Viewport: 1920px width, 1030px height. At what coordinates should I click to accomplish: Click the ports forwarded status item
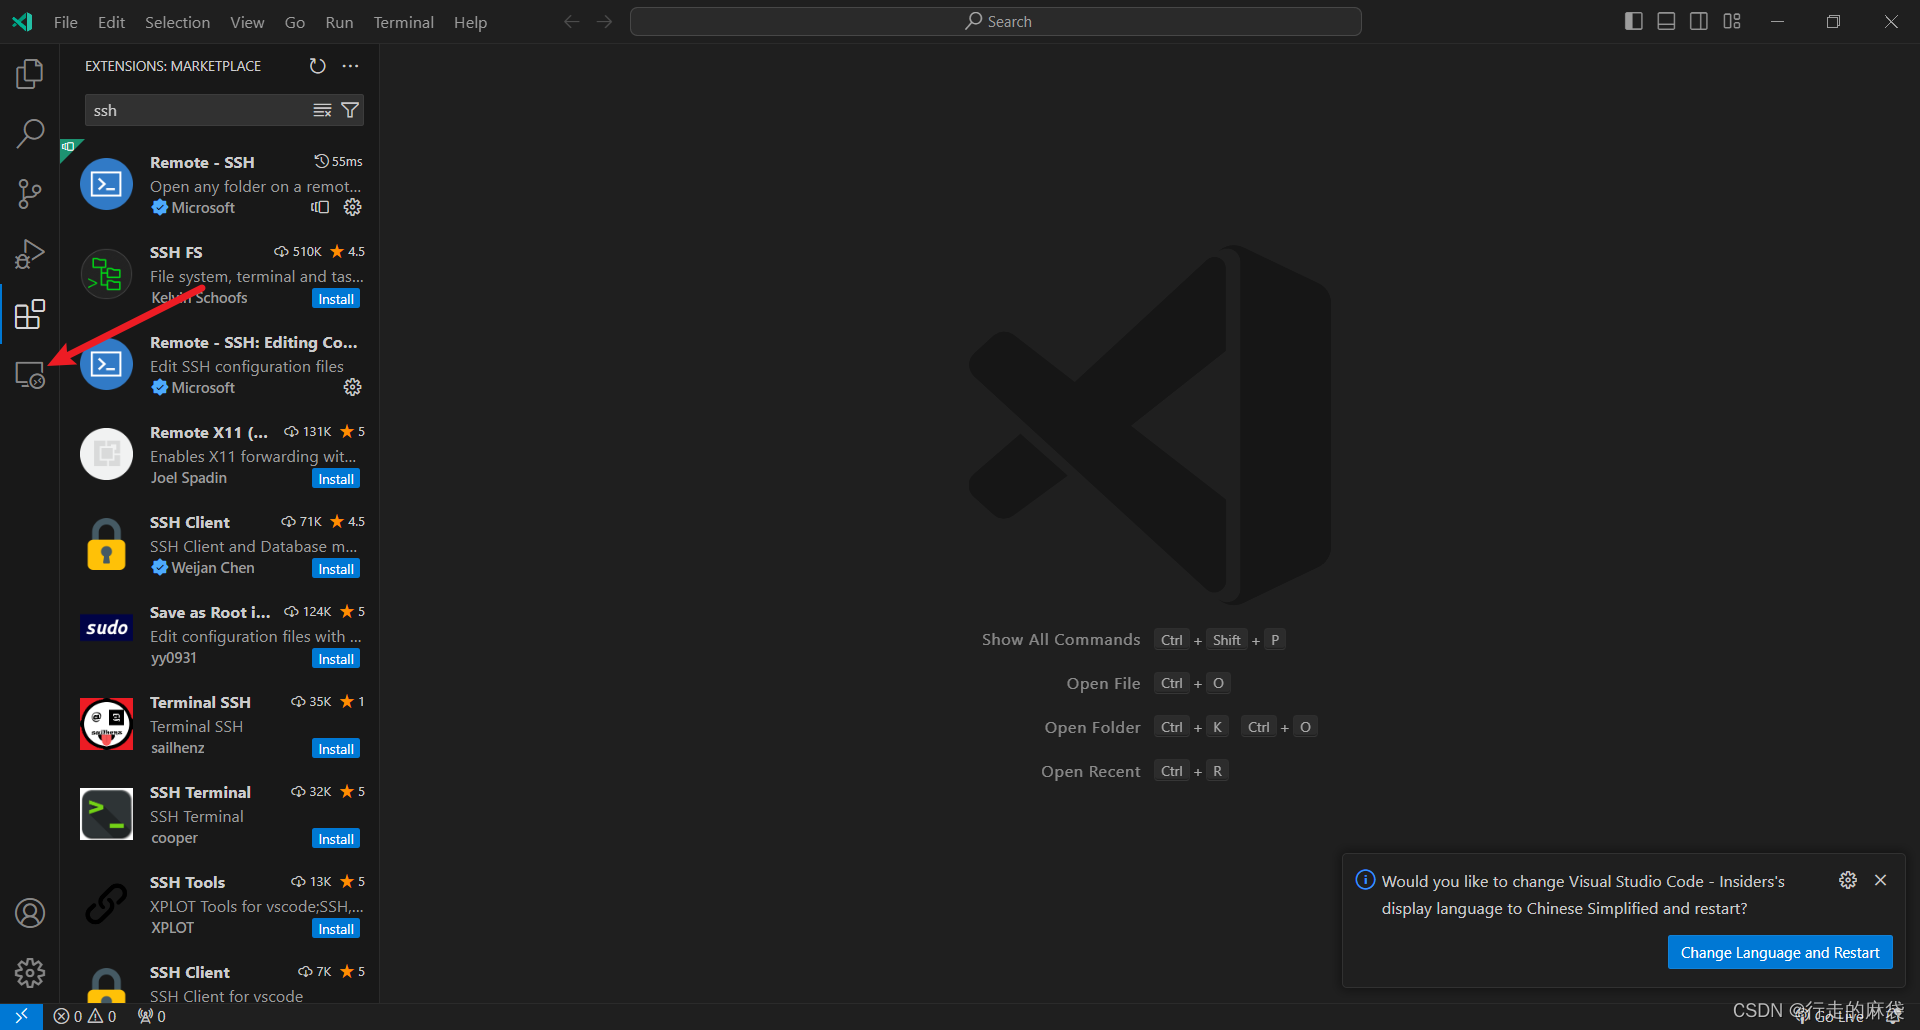click(x=152, y=1016)
